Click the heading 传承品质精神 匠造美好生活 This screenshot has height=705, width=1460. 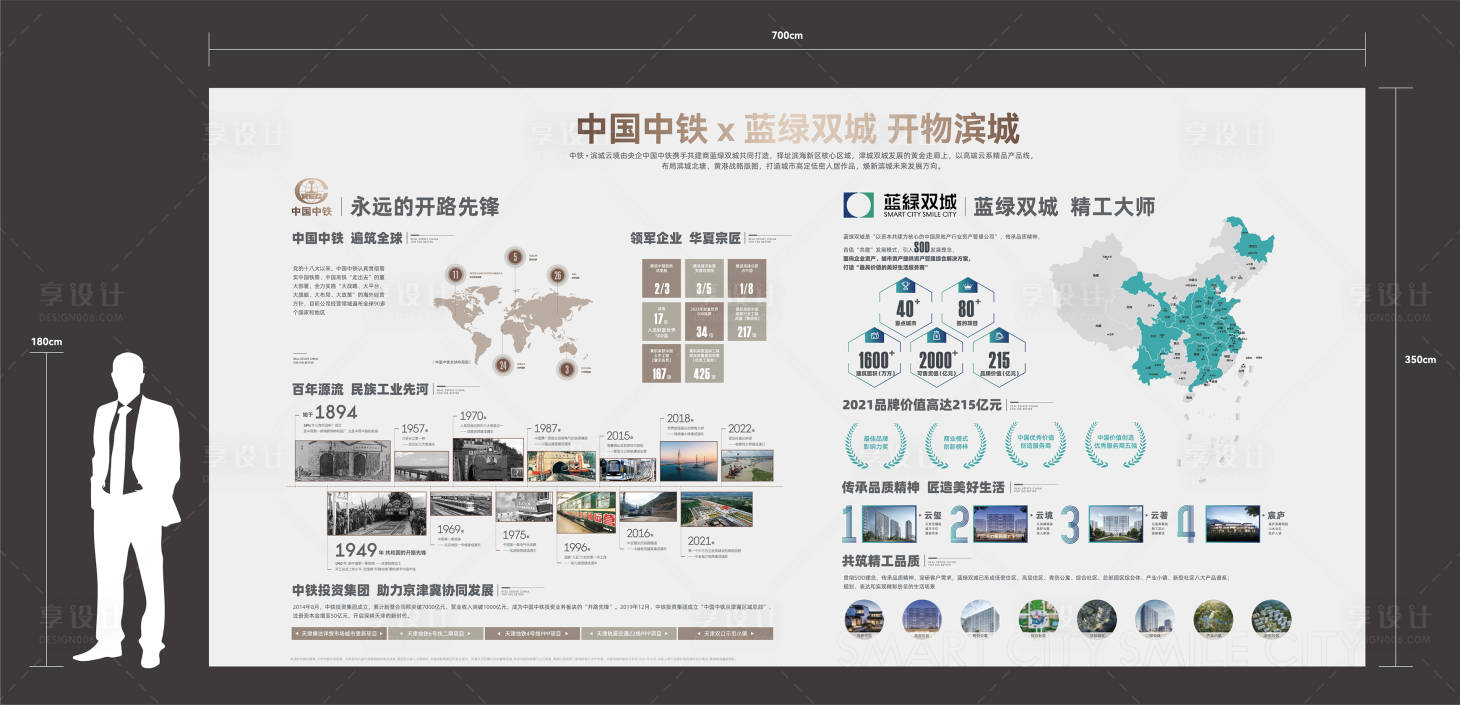924,487
